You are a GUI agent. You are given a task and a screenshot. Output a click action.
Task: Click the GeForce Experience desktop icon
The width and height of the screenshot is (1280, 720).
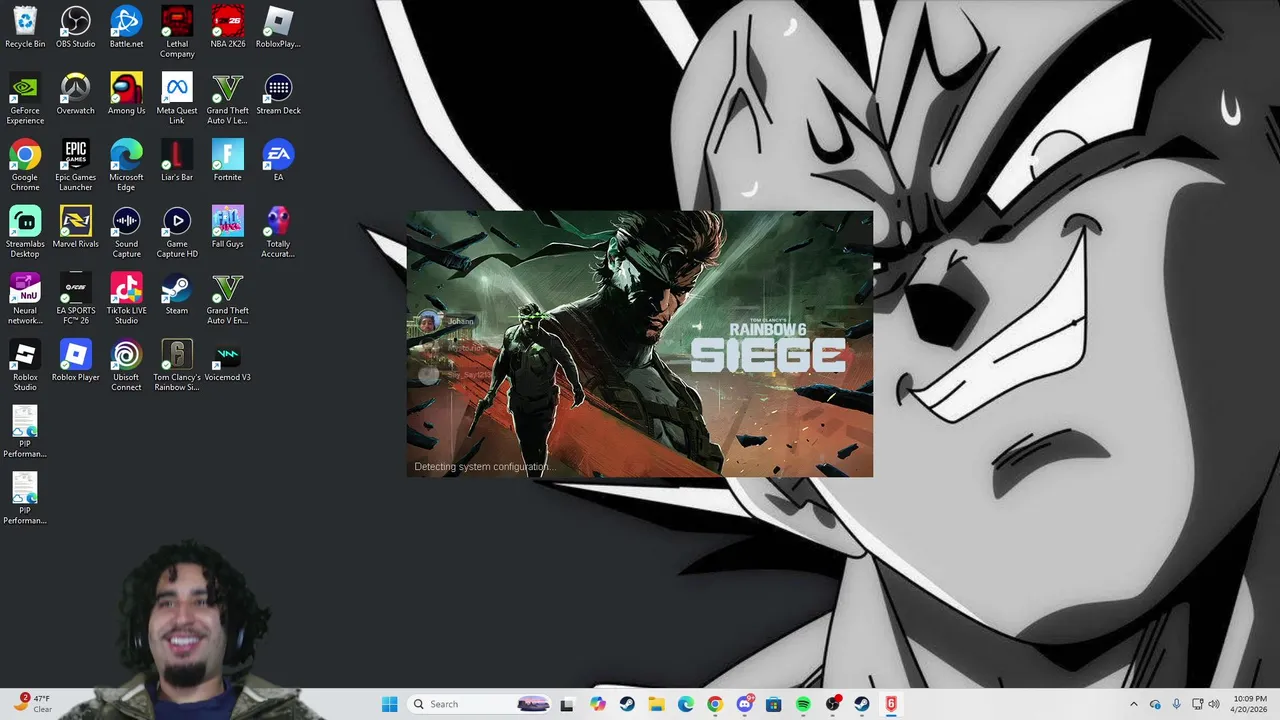point(25,98)
